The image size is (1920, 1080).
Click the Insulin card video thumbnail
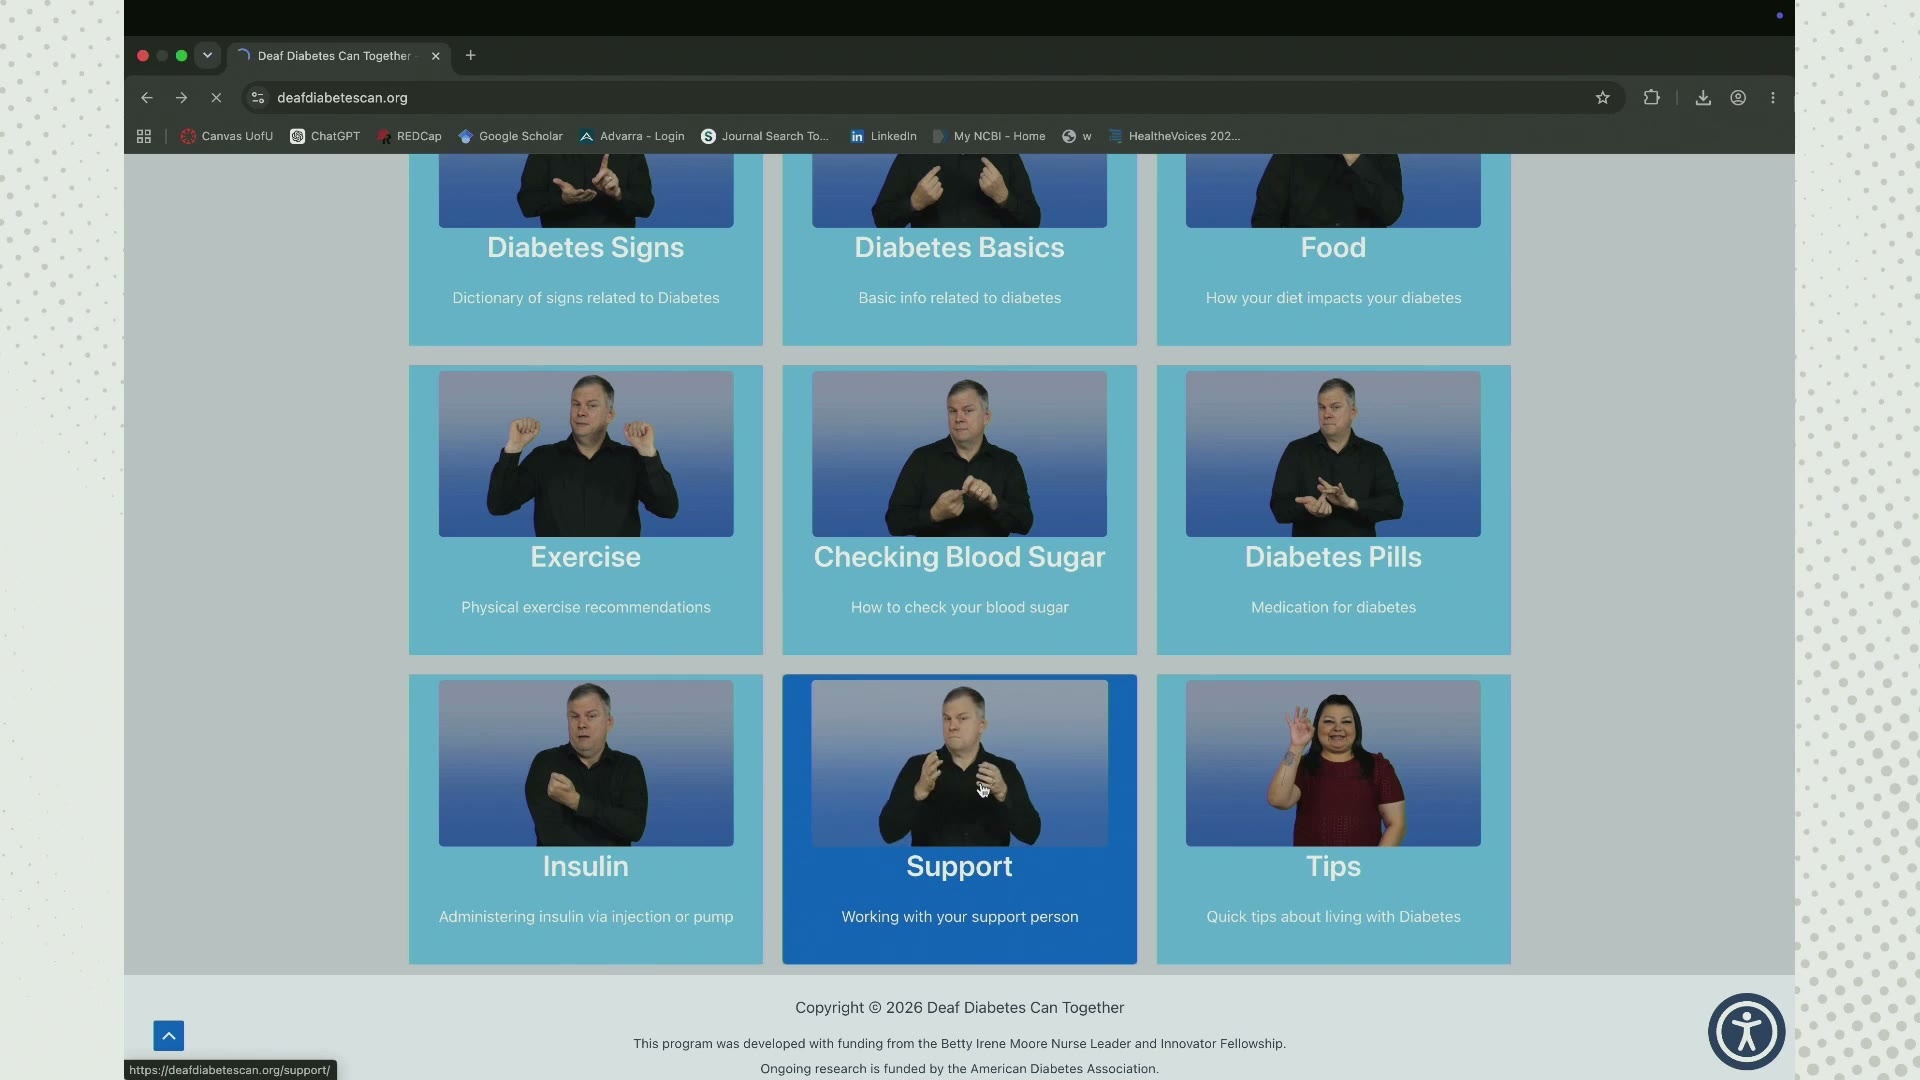(x=586, y=764)
